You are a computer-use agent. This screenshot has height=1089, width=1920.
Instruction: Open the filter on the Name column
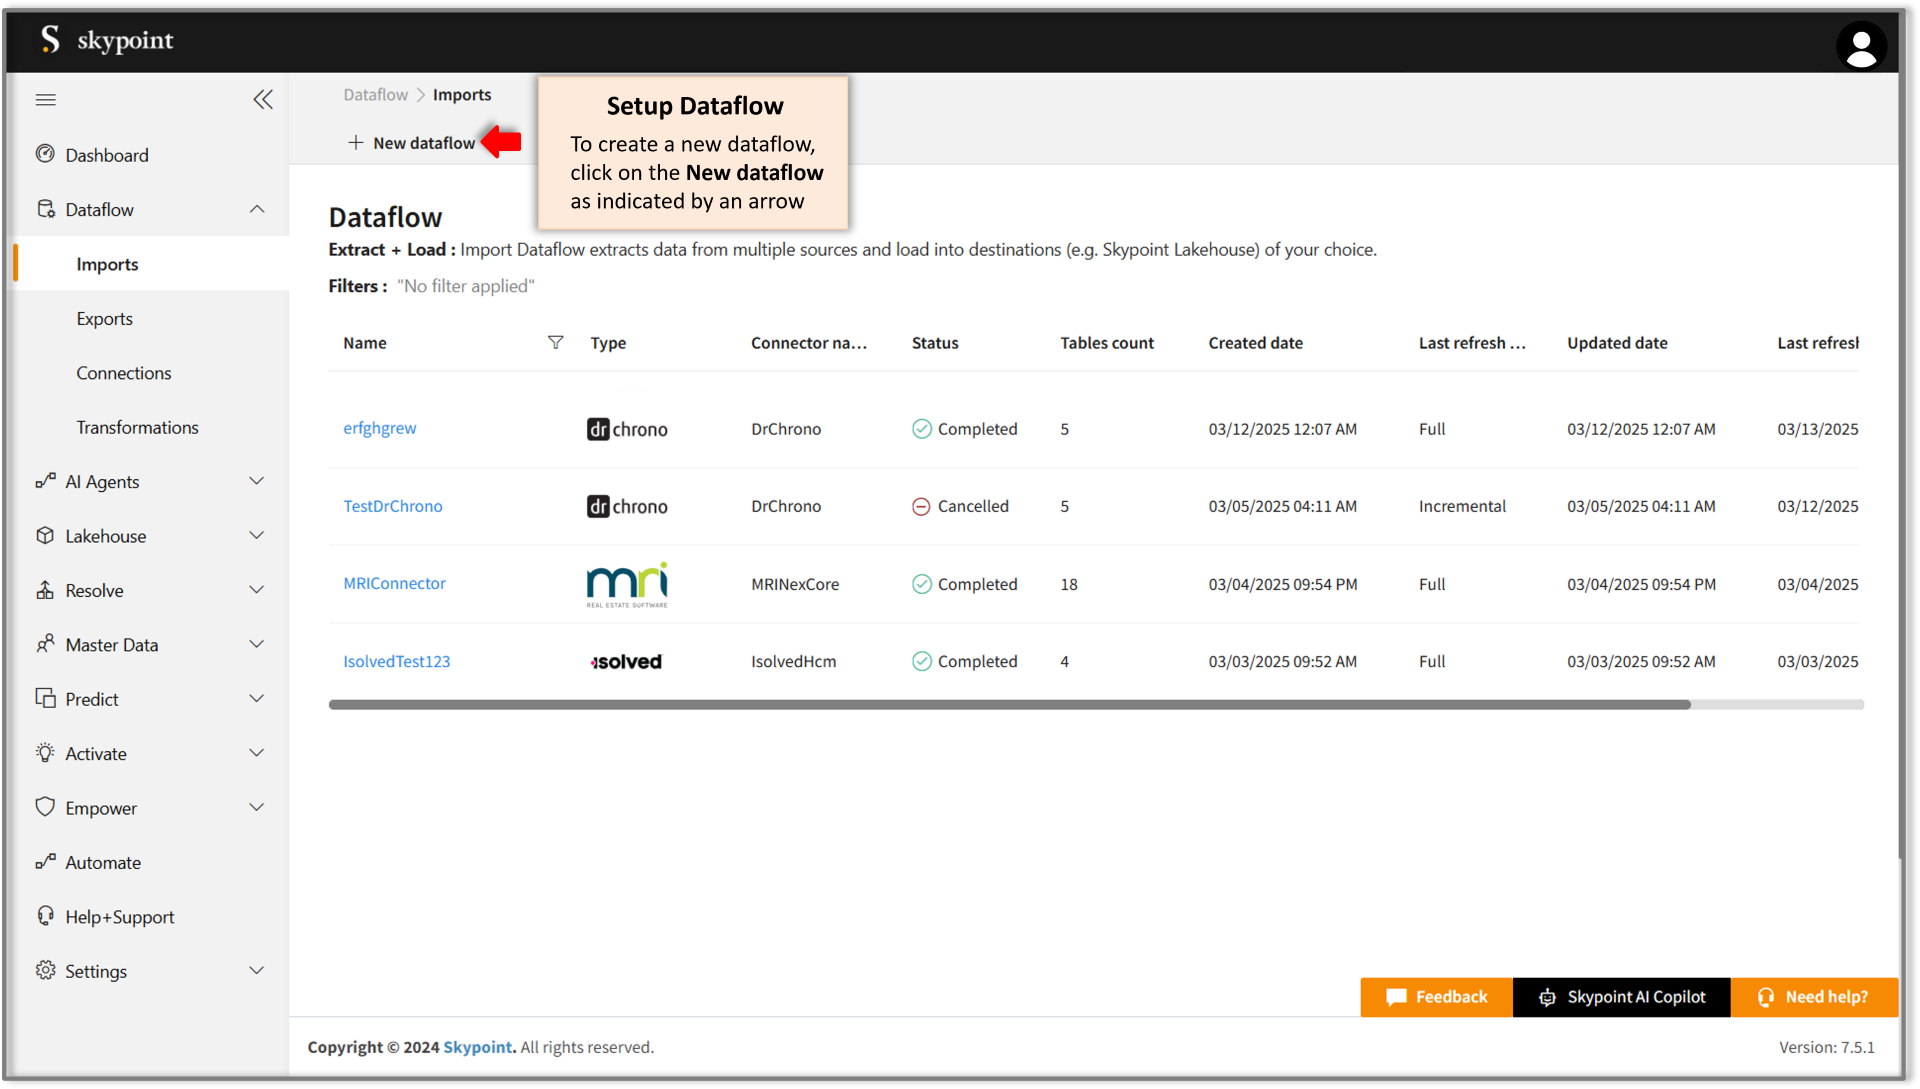556,342
